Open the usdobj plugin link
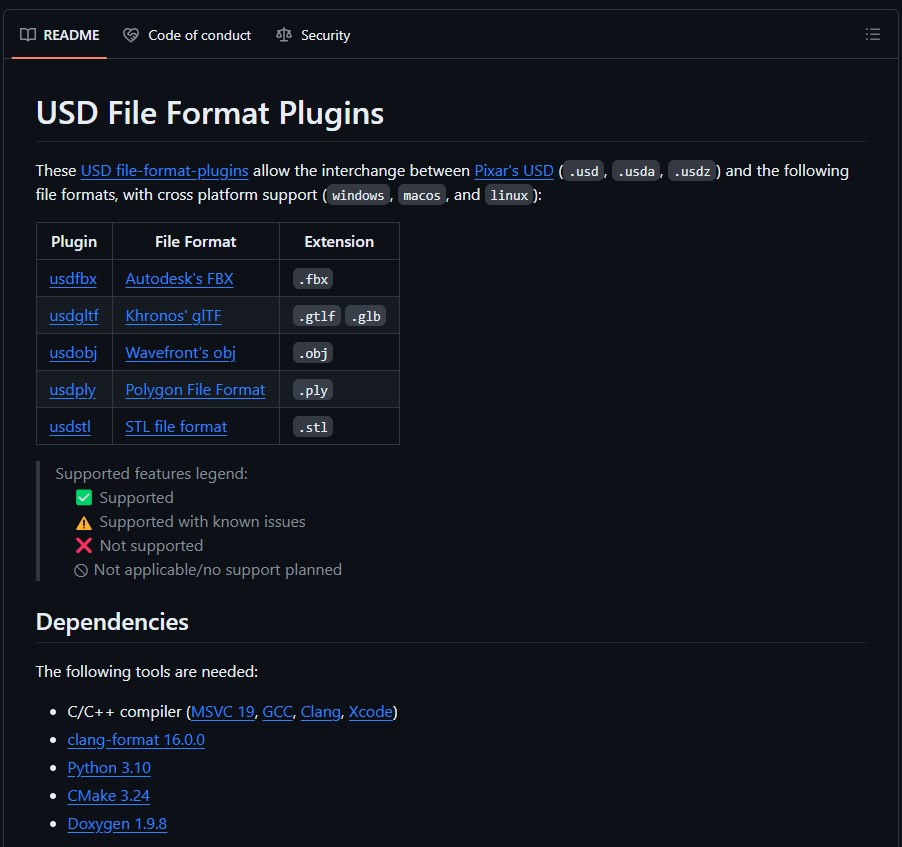Viewport: 902px width, 847px height. click(73, 353)
